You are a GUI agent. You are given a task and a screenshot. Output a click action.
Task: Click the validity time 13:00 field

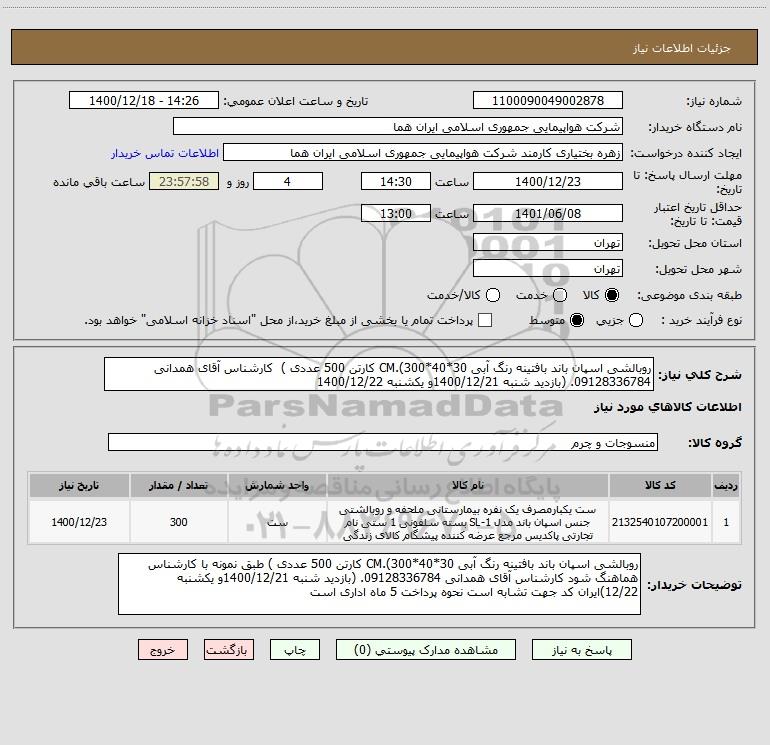pos(396,213)
